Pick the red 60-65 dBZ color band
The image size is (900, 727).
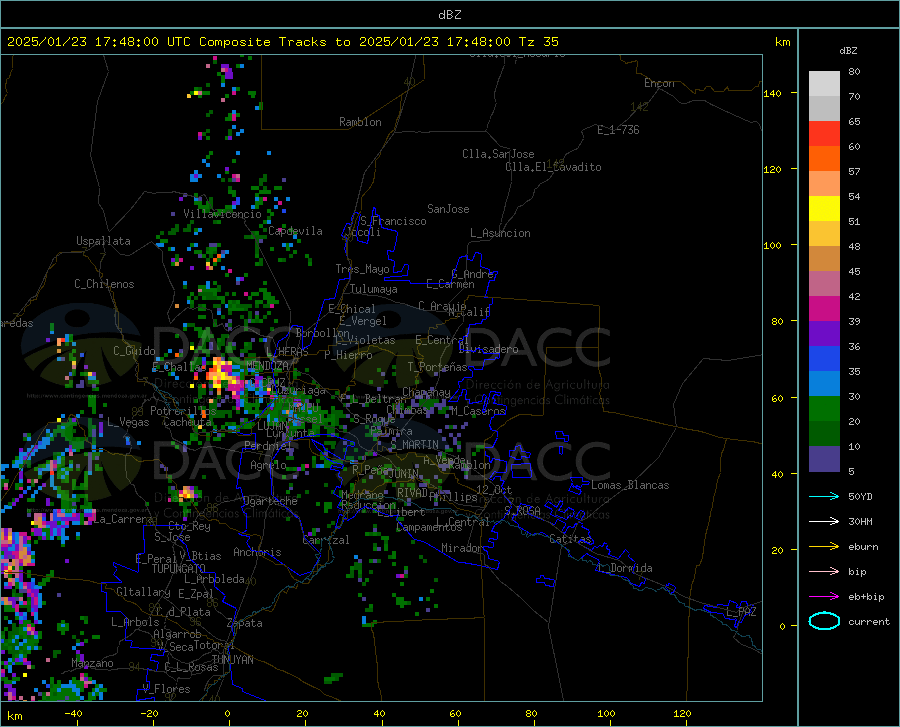pyautogui.click(x=824, y=134)
